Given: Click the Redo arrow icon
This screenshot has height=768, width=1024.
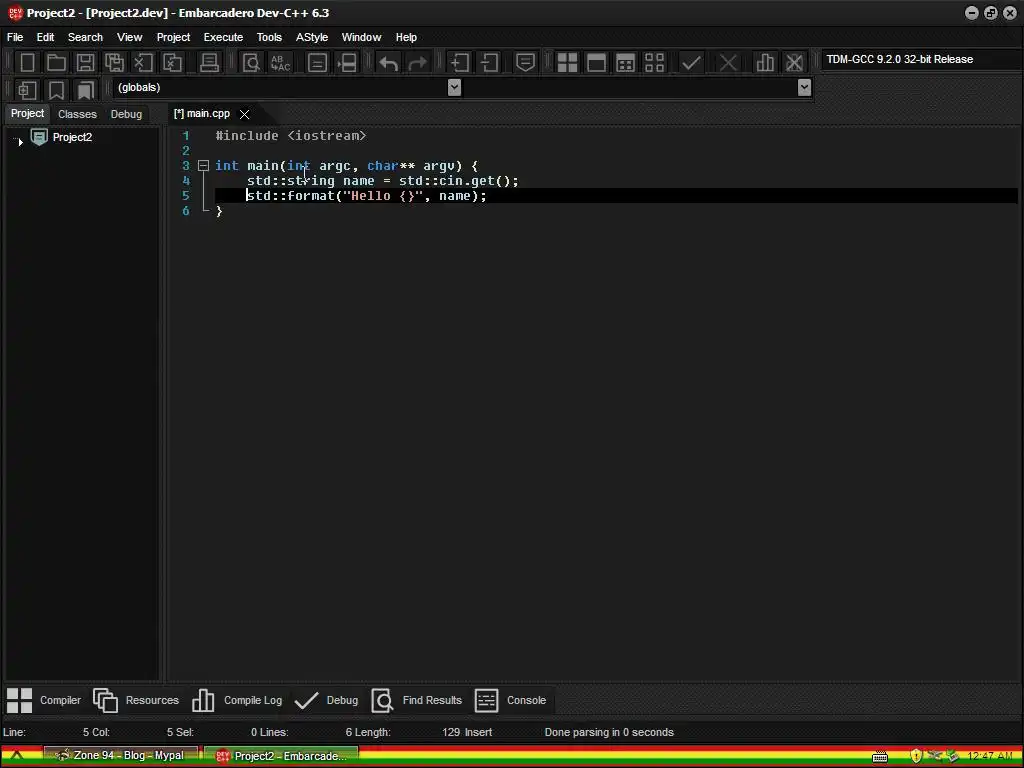Looking at the screenshot, I should coord(417,63).
